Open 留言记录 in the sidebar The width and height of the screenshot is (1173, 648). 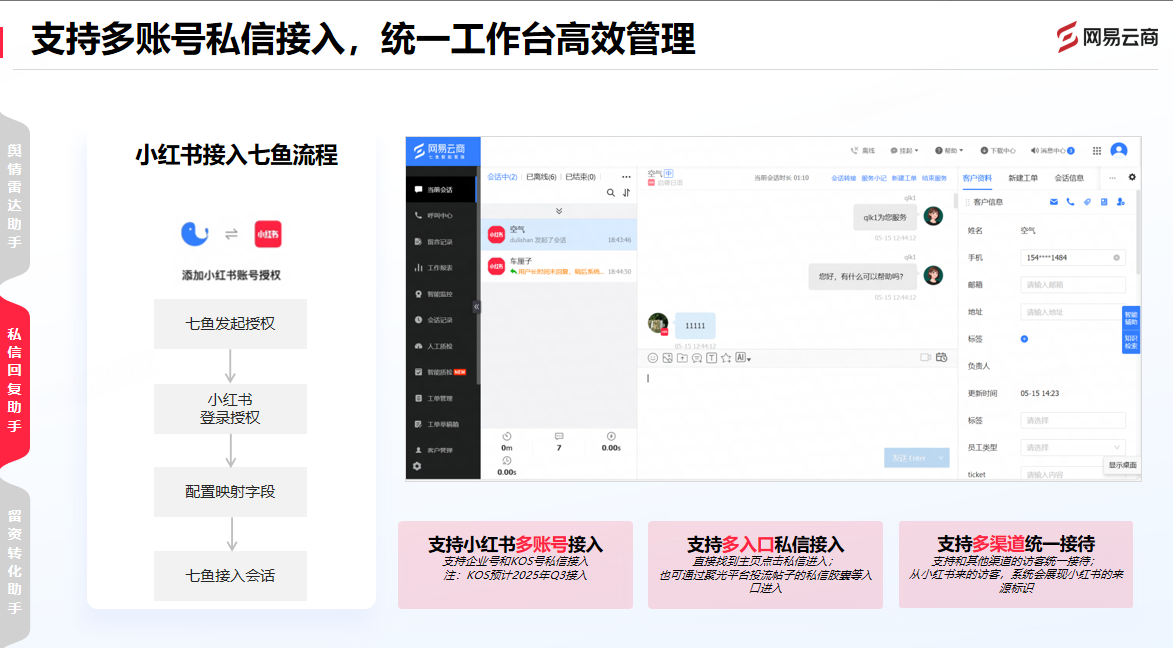[441, 242]
